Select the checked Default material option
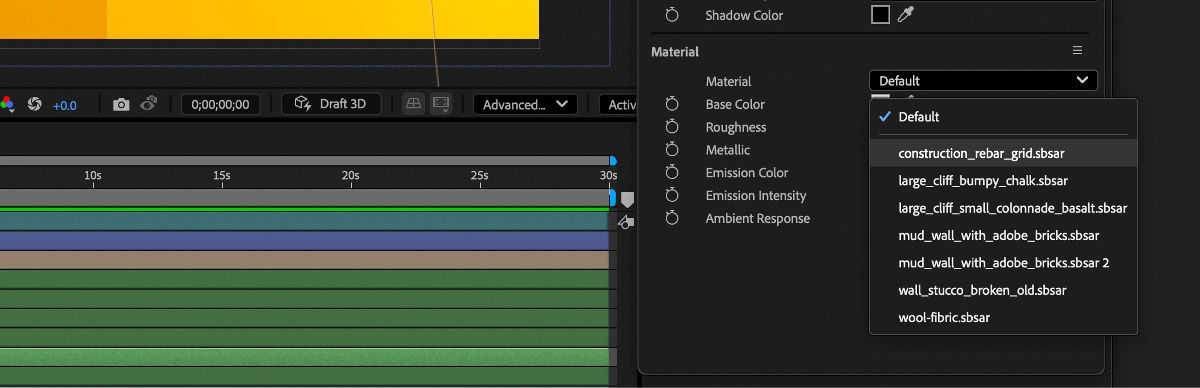Screen dimensions: 1200x388 (x=1003, y=117)
